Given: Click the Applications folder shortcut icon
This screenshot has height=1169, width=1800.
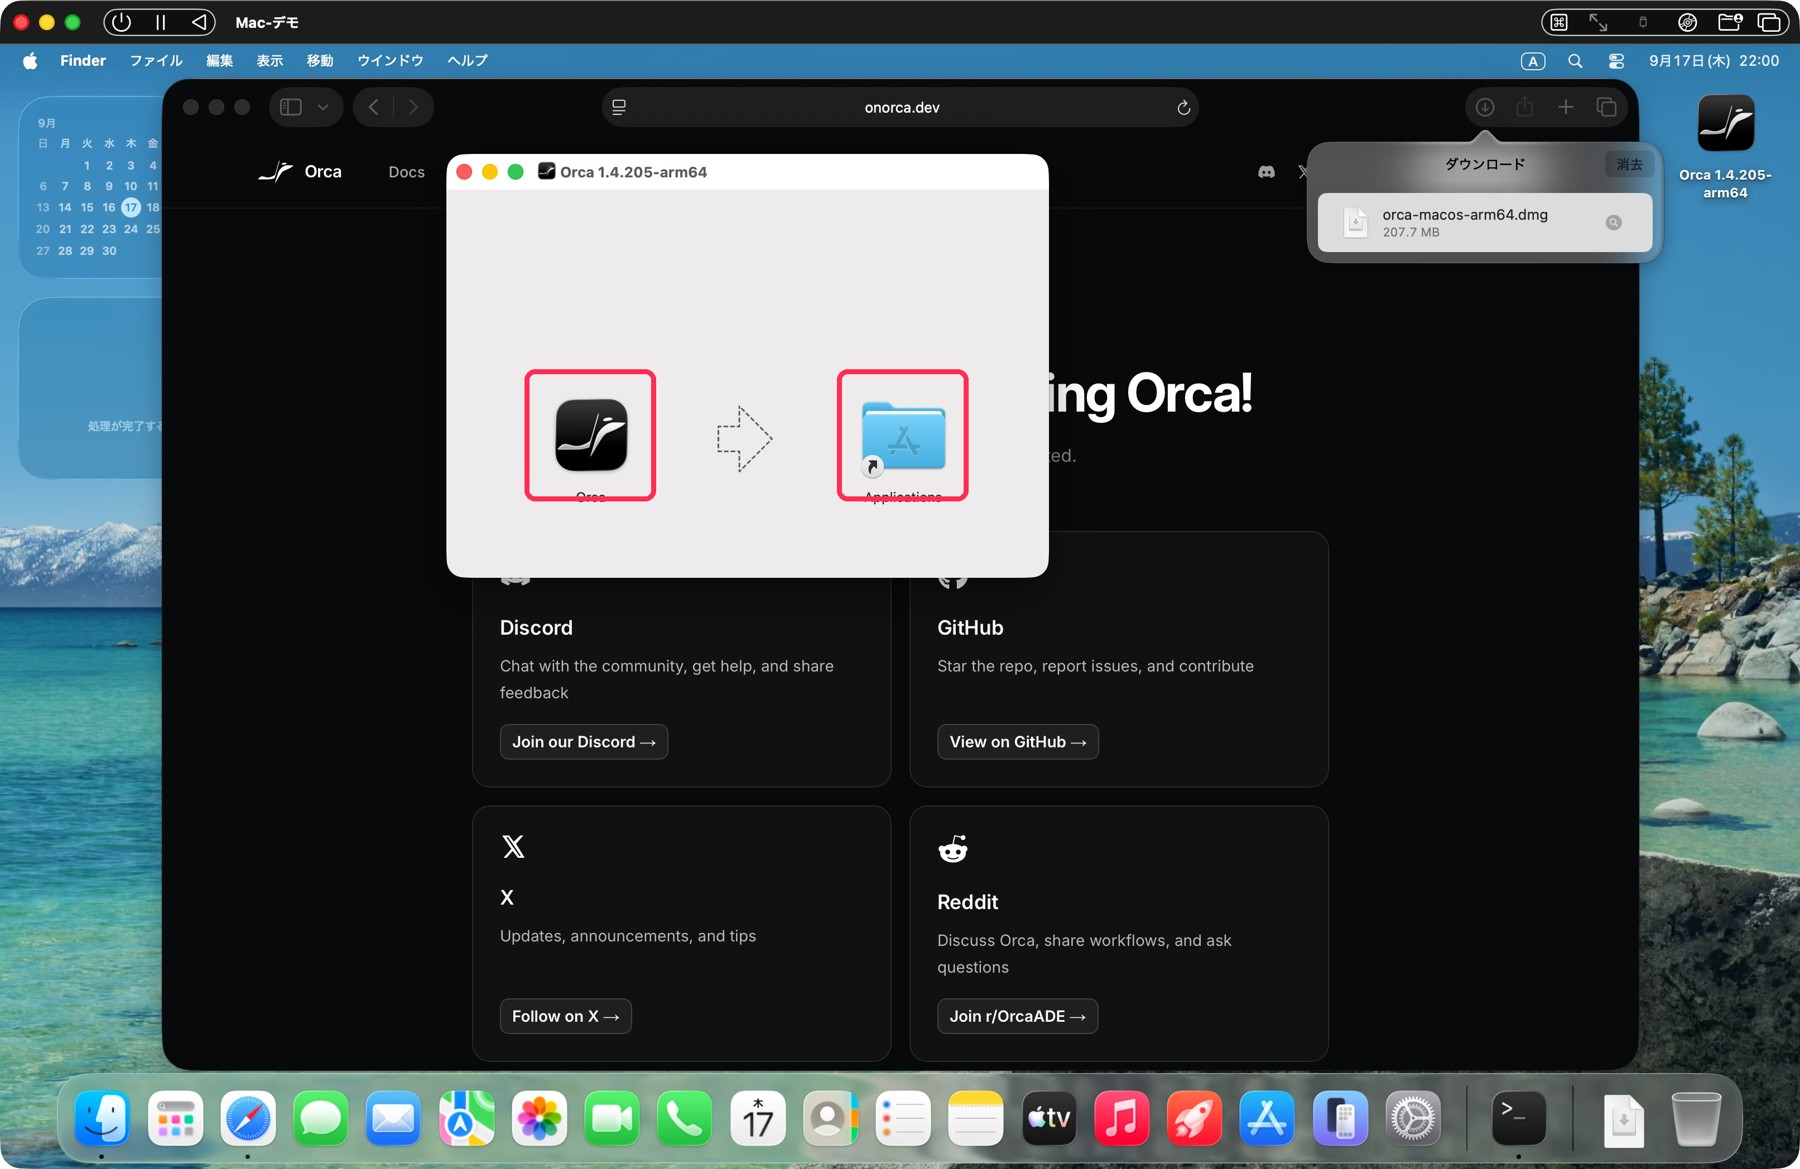Looking at the screenshot, I should coord(903,437).
